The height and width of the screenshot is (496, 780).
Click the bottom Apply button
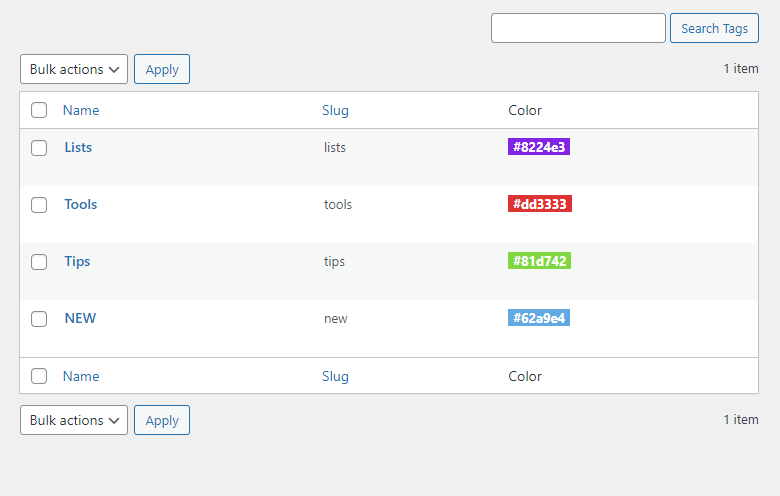coord(162,420)
